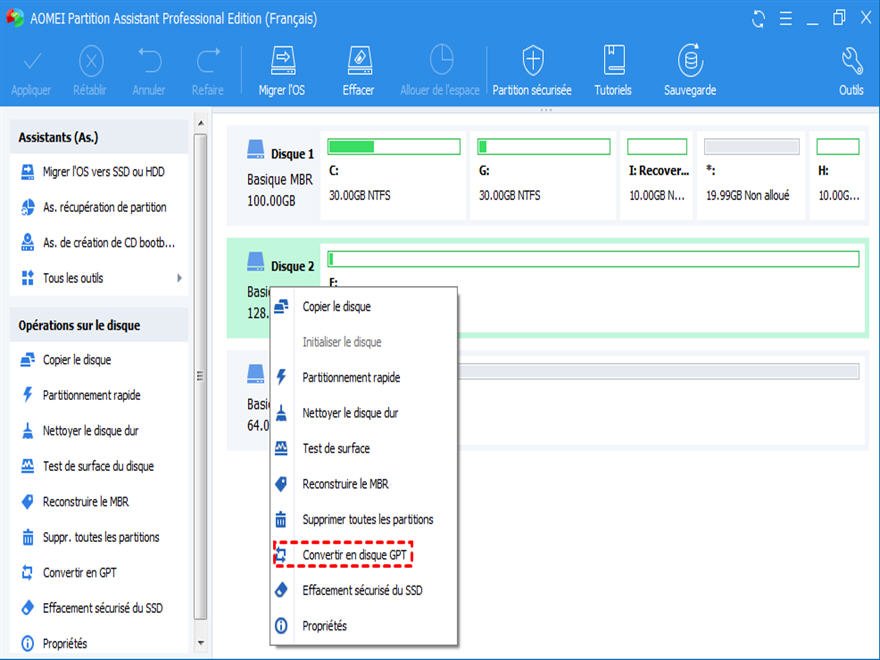The width and height of the screenshot is (880, 660).
Task: Expand Tous les outils submenu arrow
Action: pyautogui.click(x=179, y=278)
